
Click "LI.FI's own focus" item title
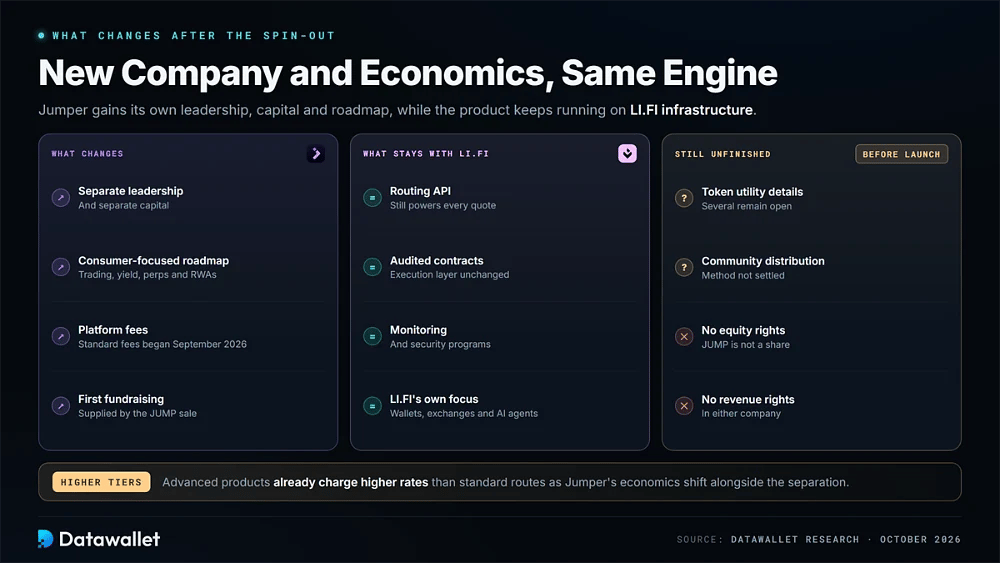pos(434,399)
